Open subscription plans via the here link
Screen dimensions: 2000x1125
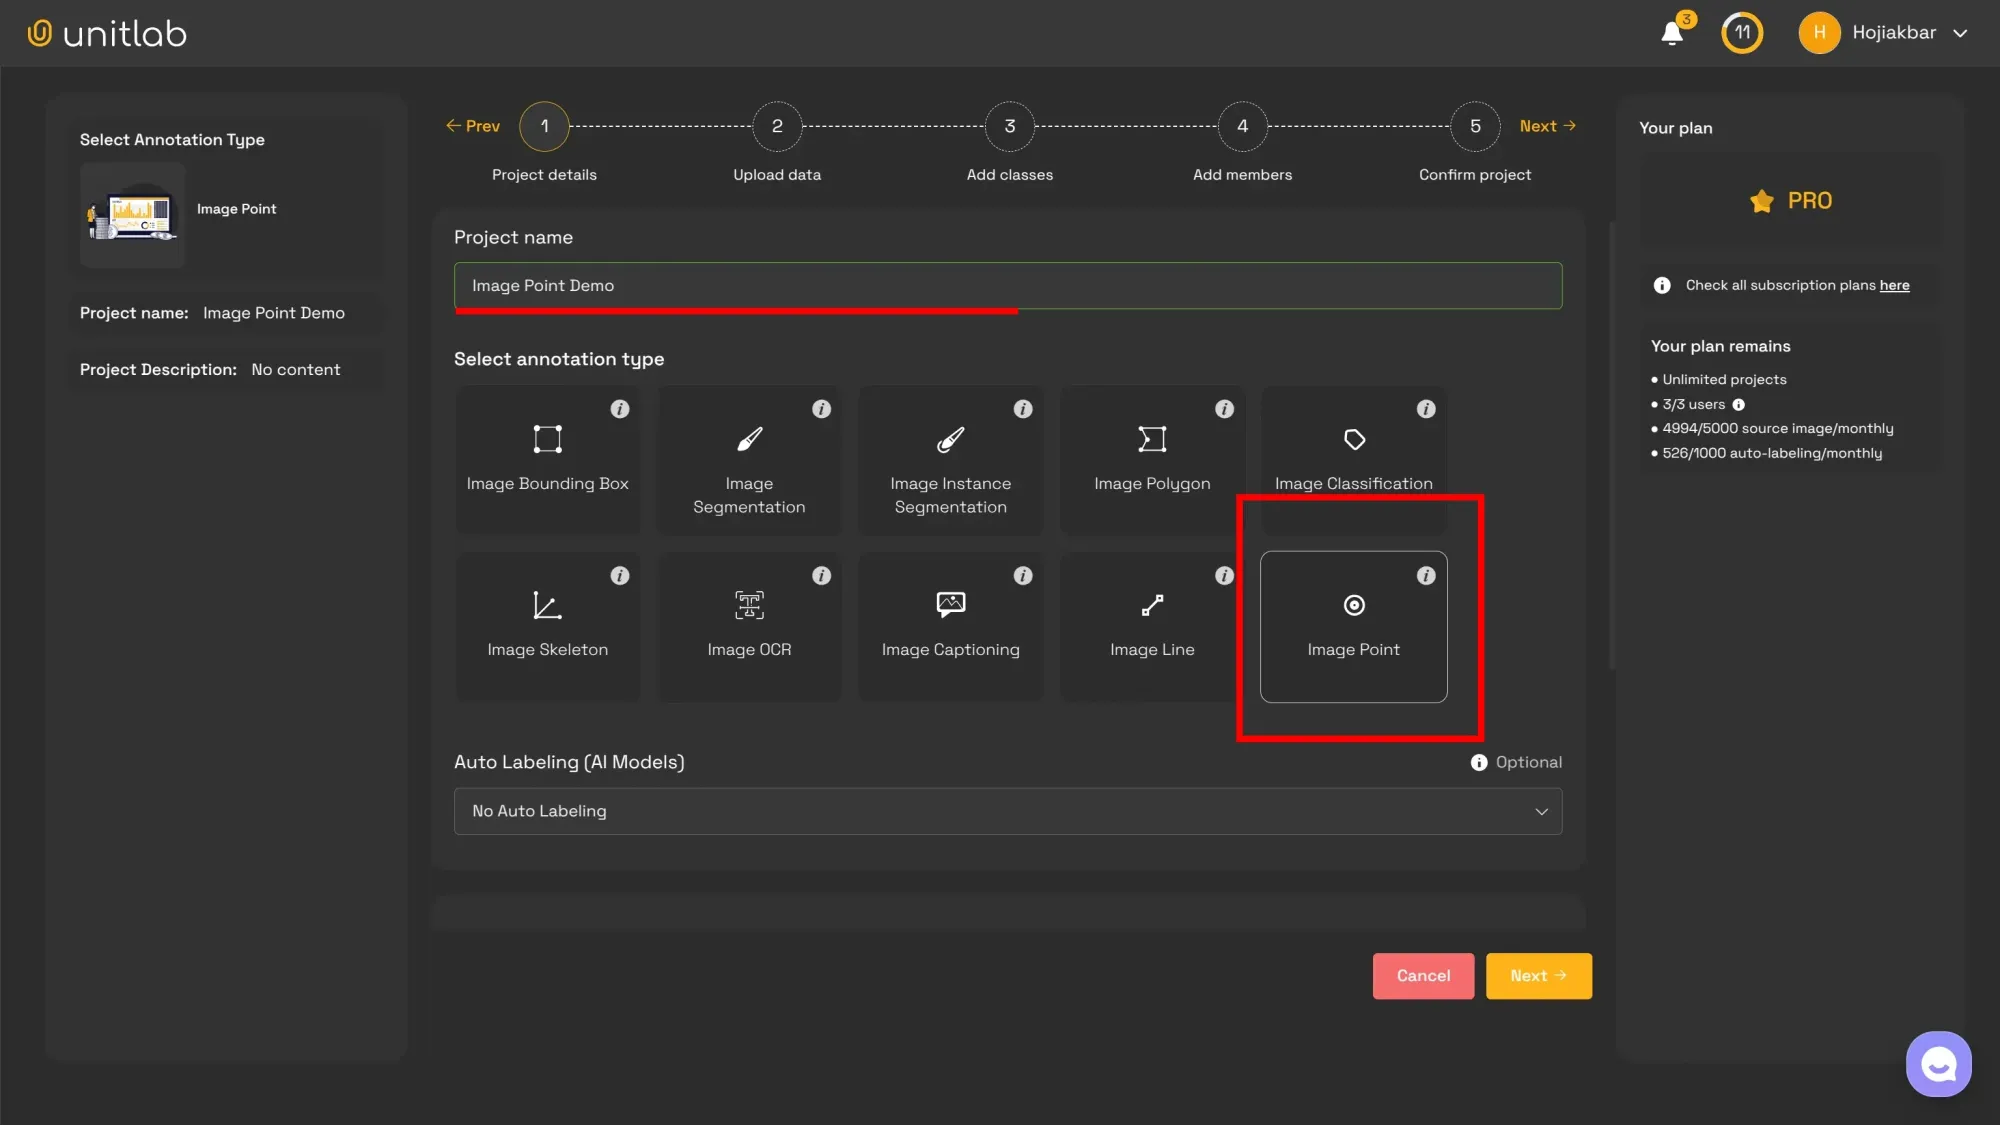tap(1893, 285)
